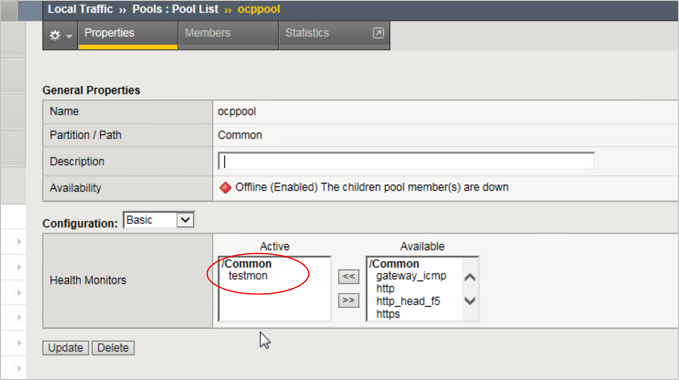Click the Common partition value

(240, 135)
